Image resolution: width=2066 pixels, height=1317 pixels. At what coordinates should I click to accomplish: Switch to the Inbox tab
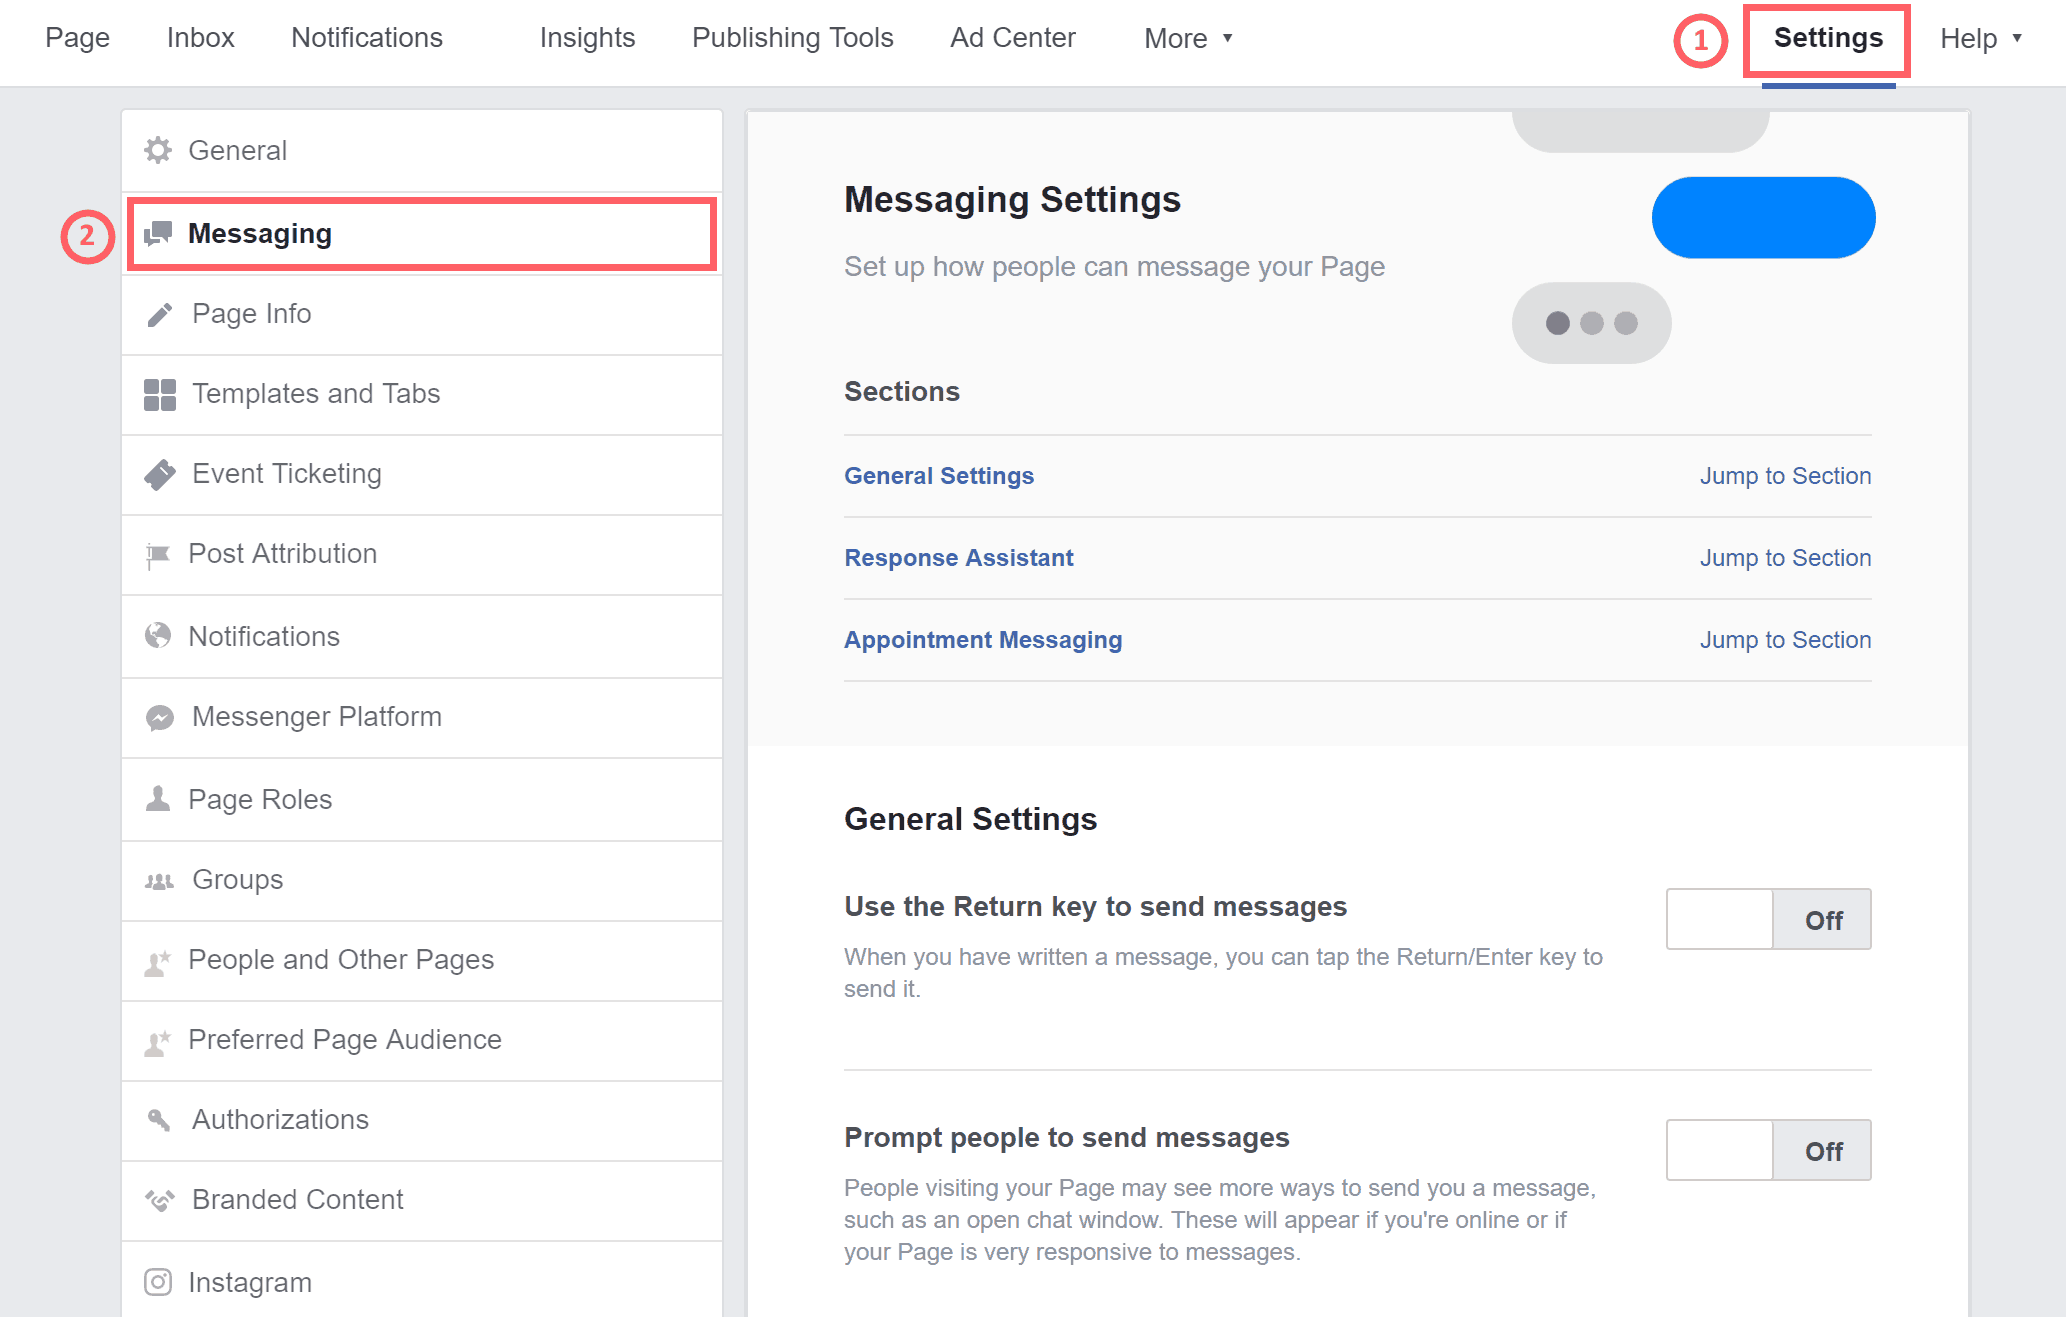point(200,38)
